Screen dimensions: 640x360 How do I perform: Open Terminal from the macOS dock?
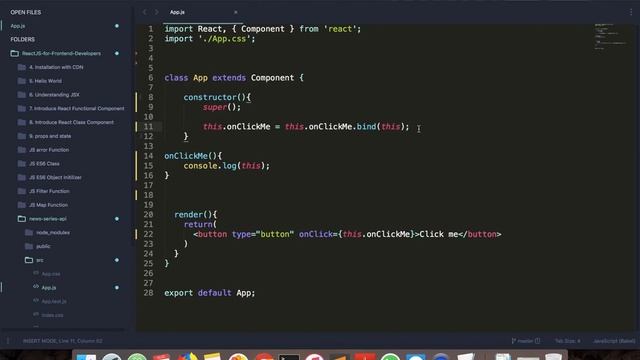tap(289, 357)
